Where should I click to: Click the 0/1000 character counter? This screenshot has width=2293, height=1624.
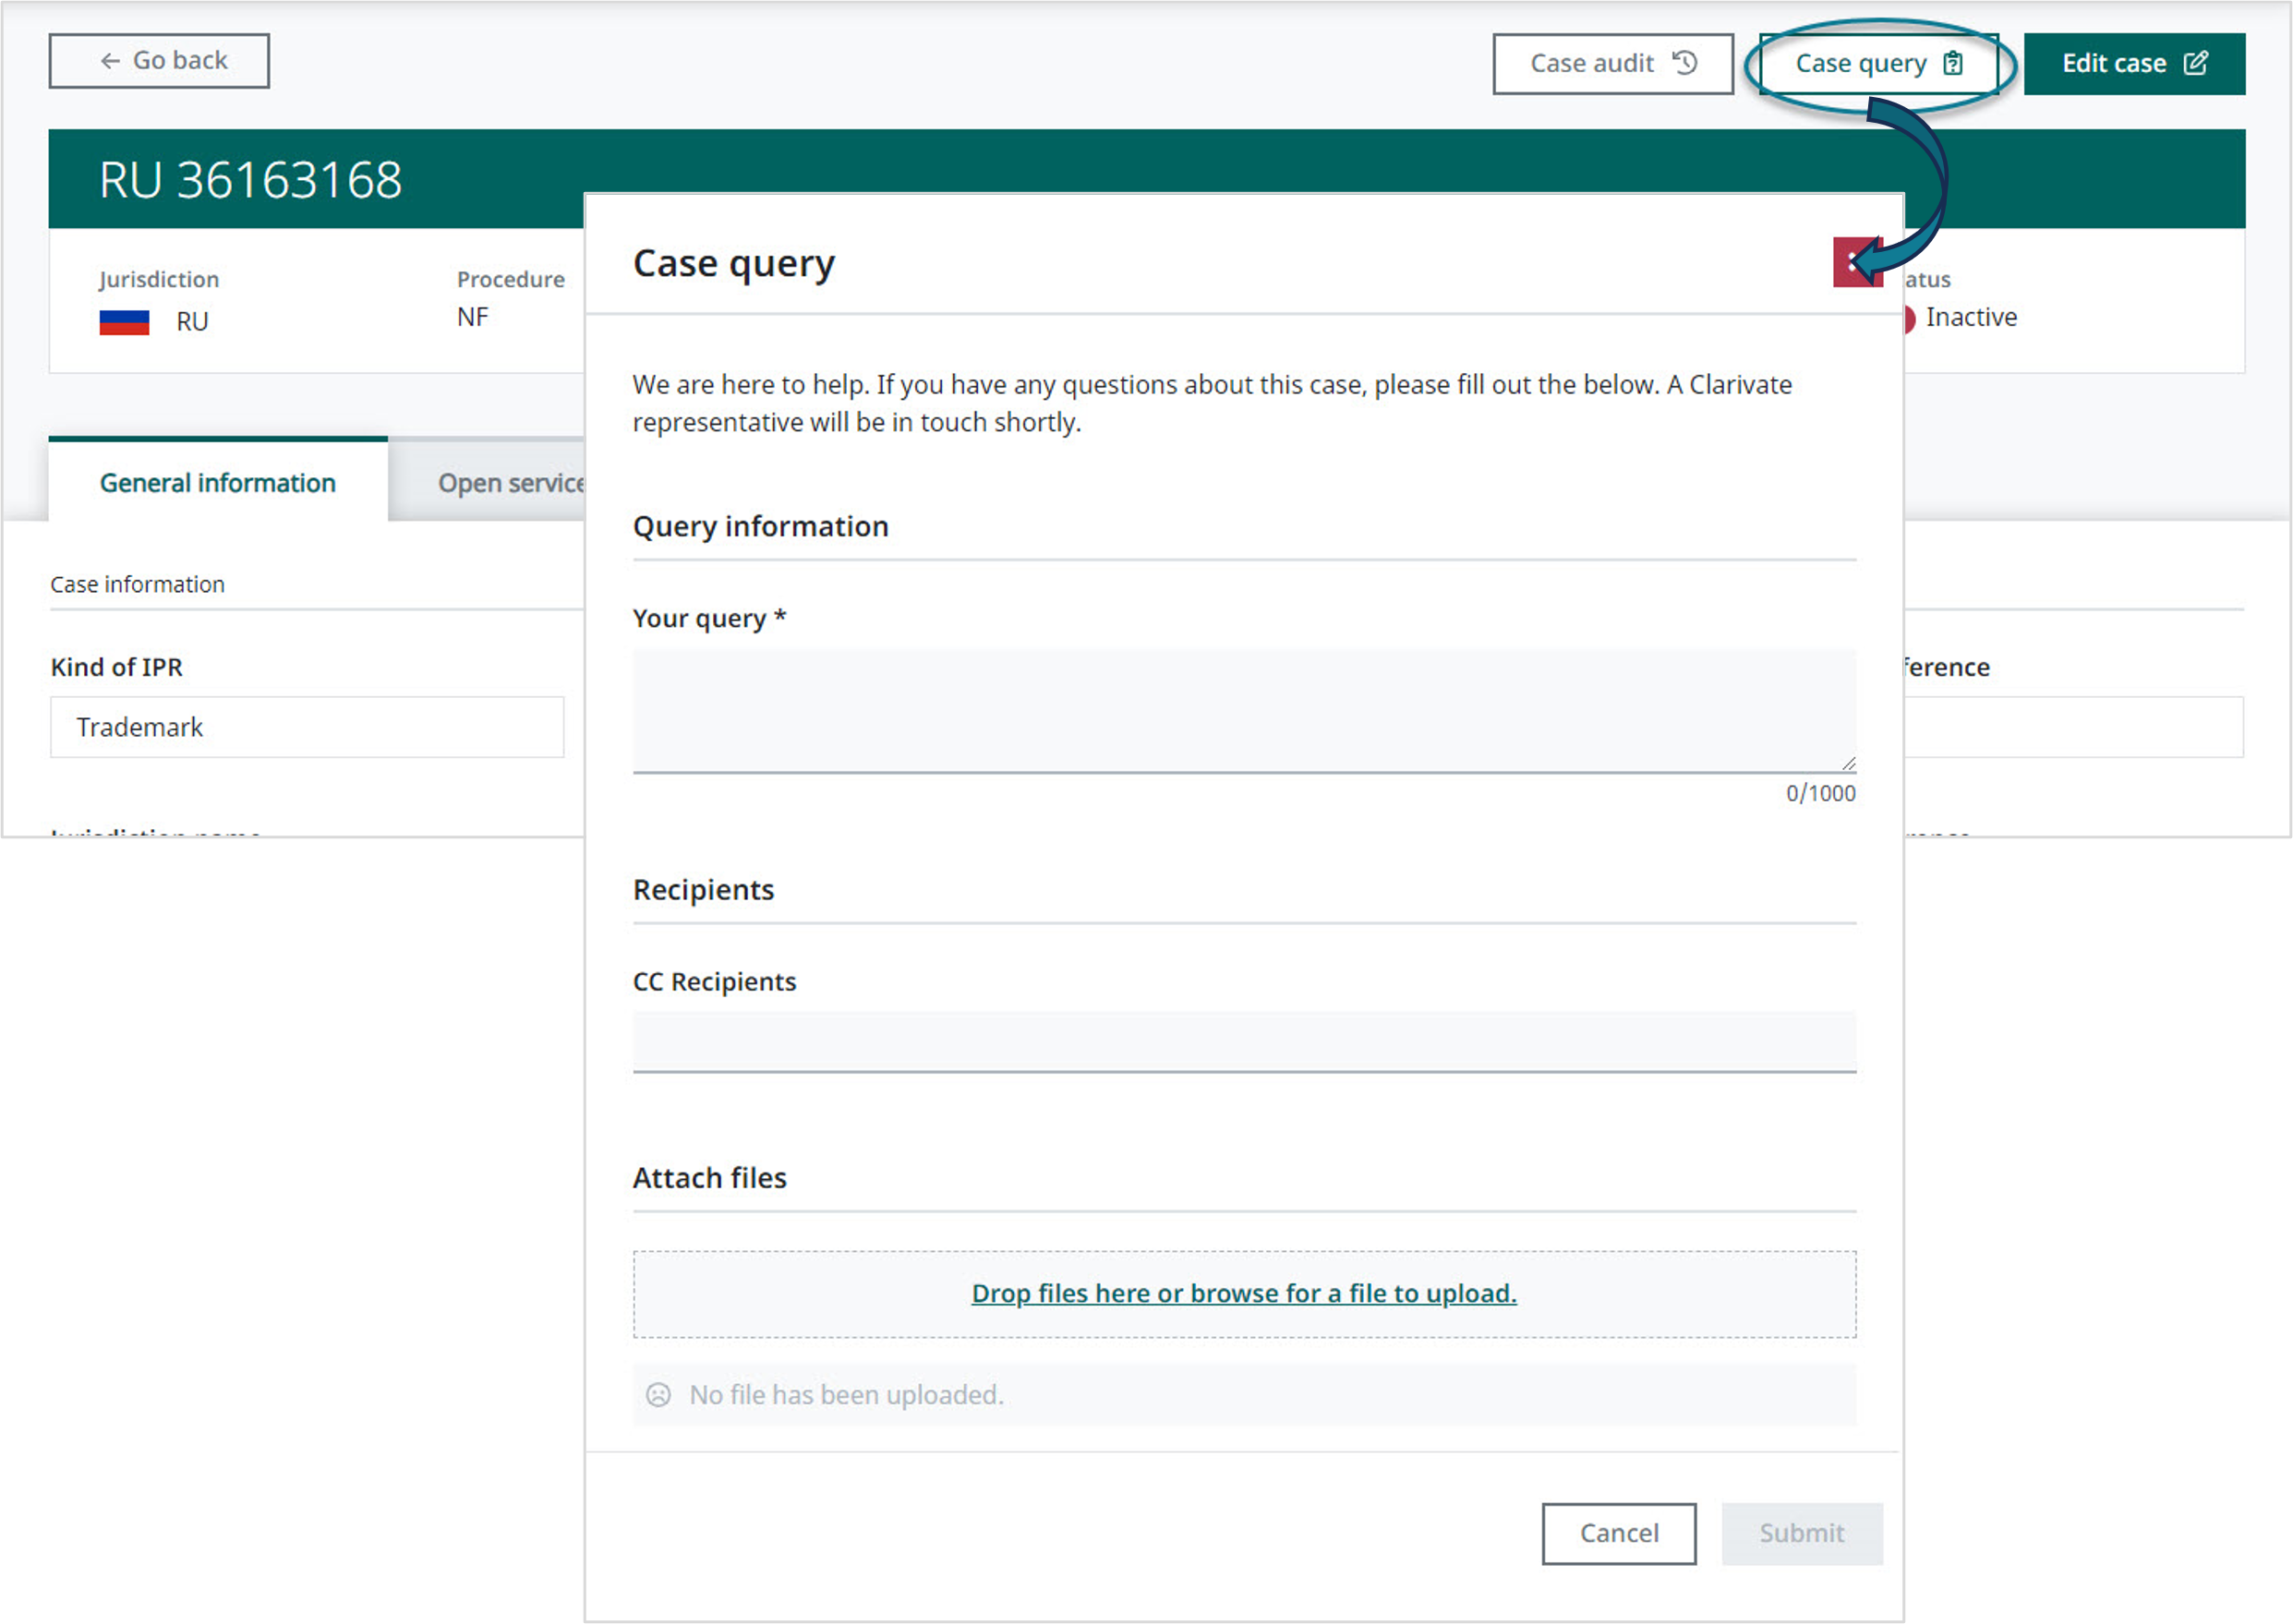(x=1820, y=793)
